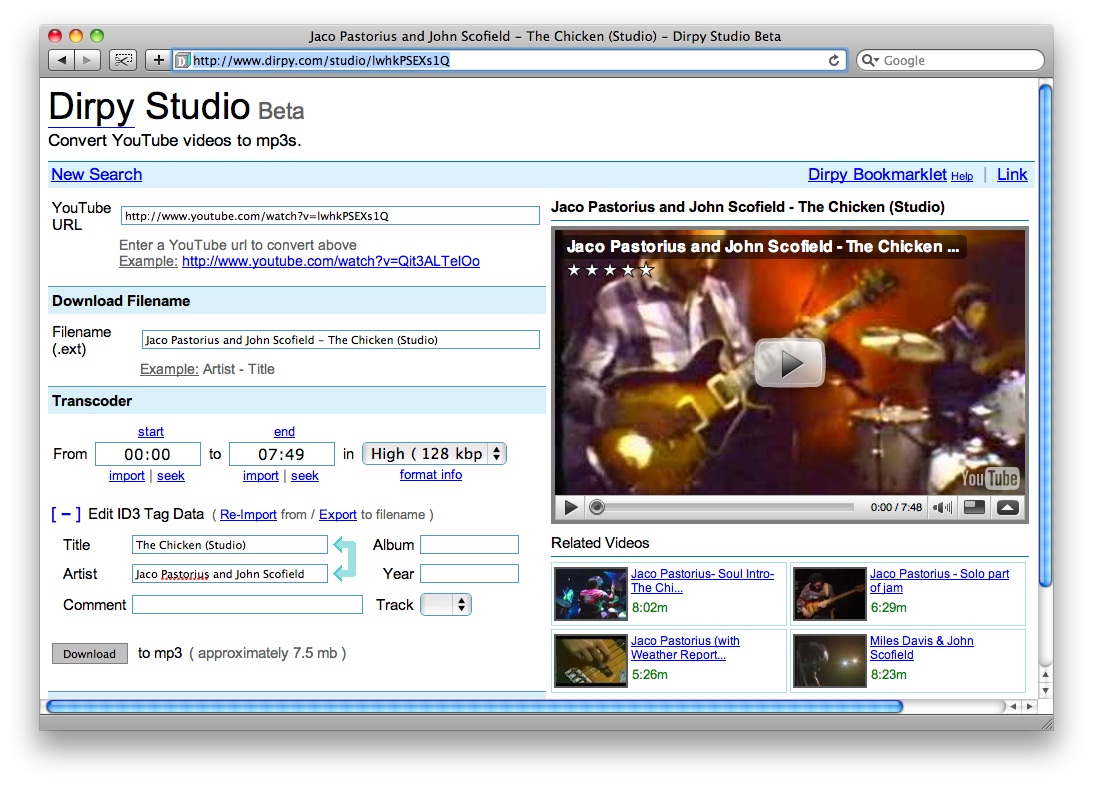Click the Comment input field
Viewport: 1093px width, 785px height.
pos(247,604)
